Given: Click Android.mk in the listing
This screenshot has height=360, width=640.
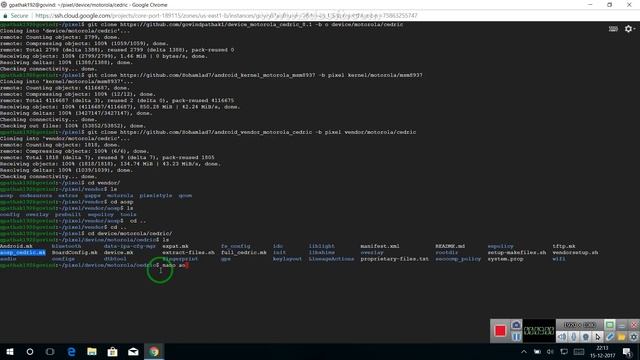Looking at the screenshot, I should click(x=16, y=246).
